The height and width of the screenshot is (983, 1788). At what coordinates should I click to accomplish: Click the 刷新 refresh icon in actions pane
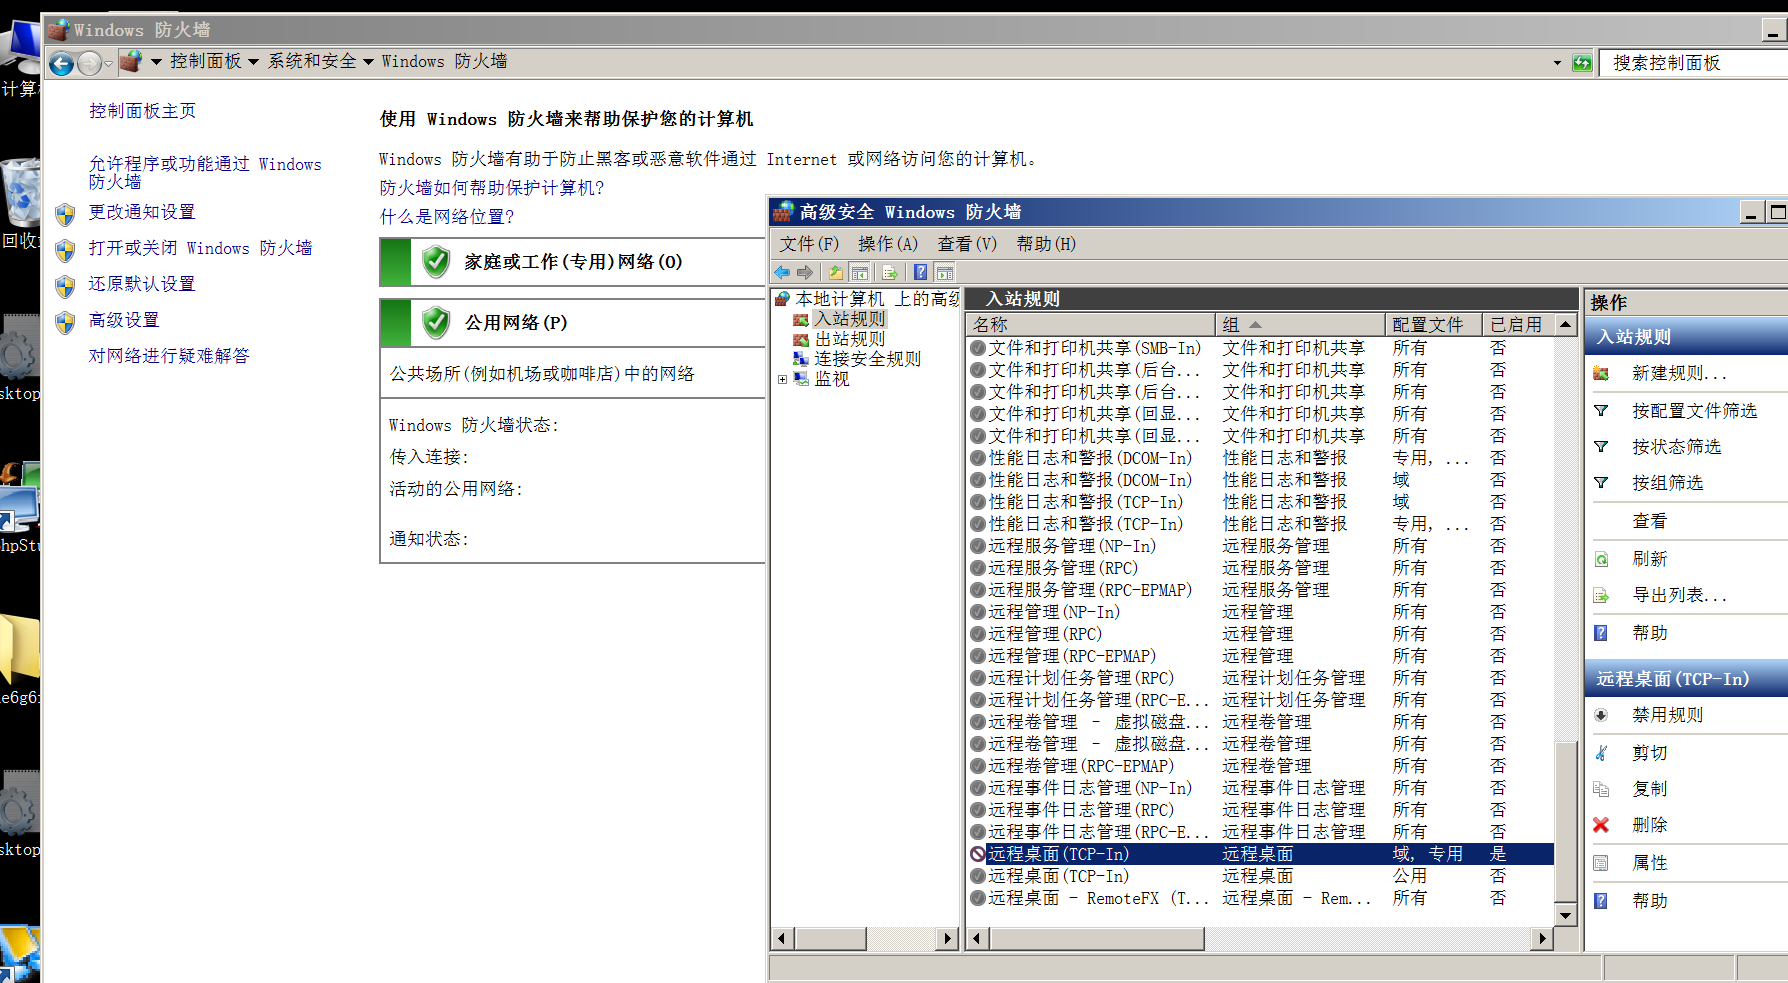click(1601, 559)
